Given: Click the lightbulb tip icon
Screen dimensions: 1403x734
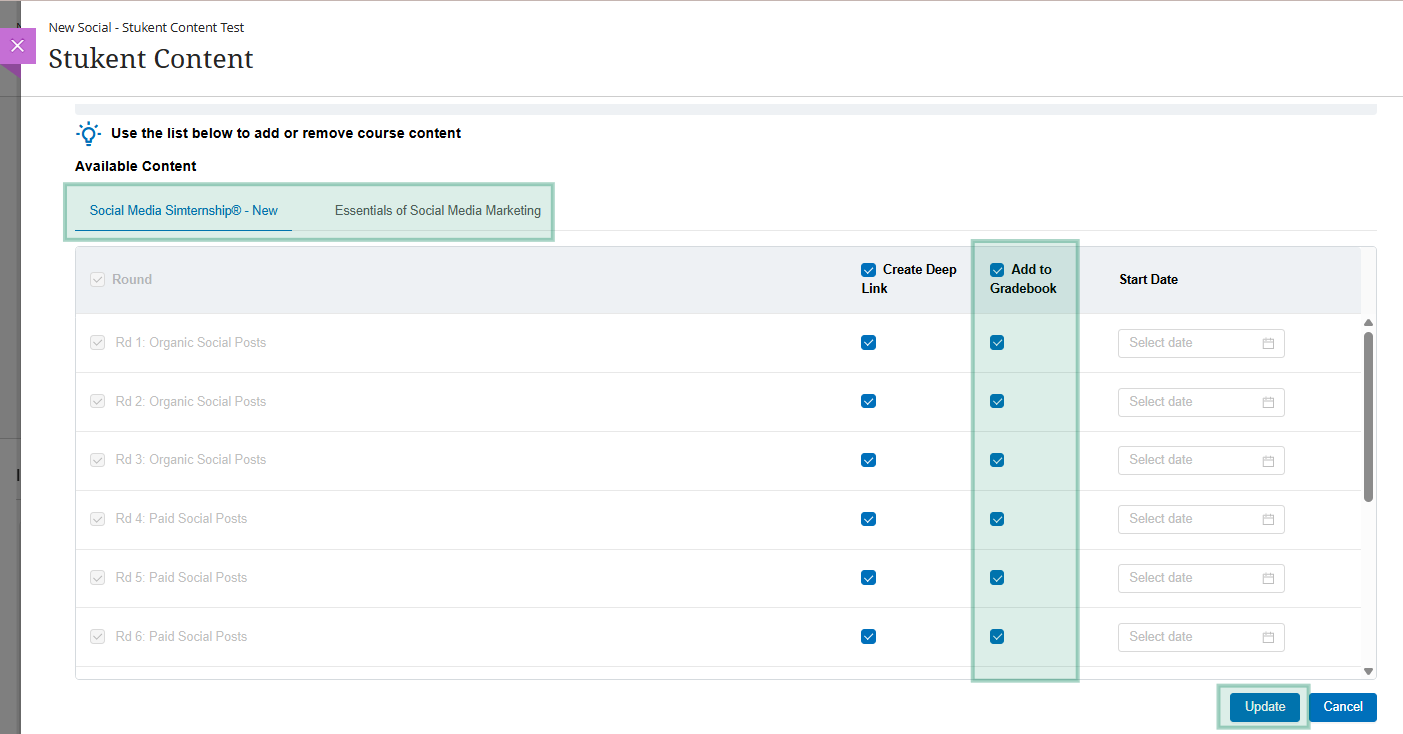Looking at the screenshot, I should (89, 134).
